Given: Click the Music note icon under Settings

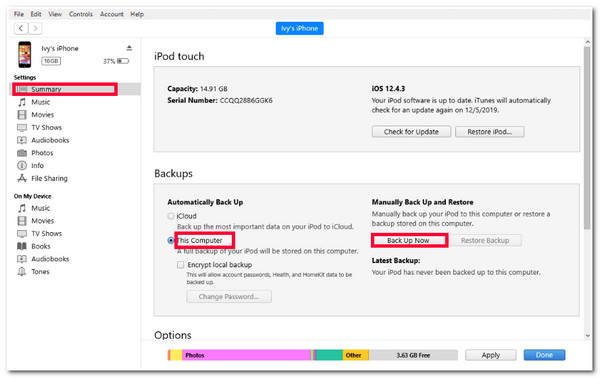Looking at the screenshot, I should tap(22, 102).
